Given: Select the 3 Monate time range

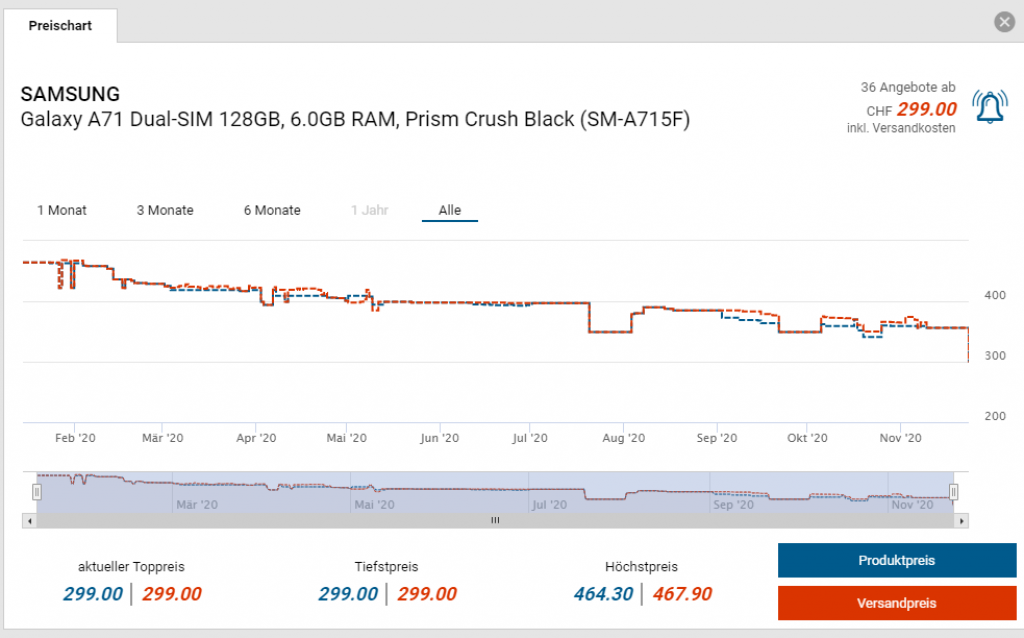Looking at the screenshot, I should point(165,210).
